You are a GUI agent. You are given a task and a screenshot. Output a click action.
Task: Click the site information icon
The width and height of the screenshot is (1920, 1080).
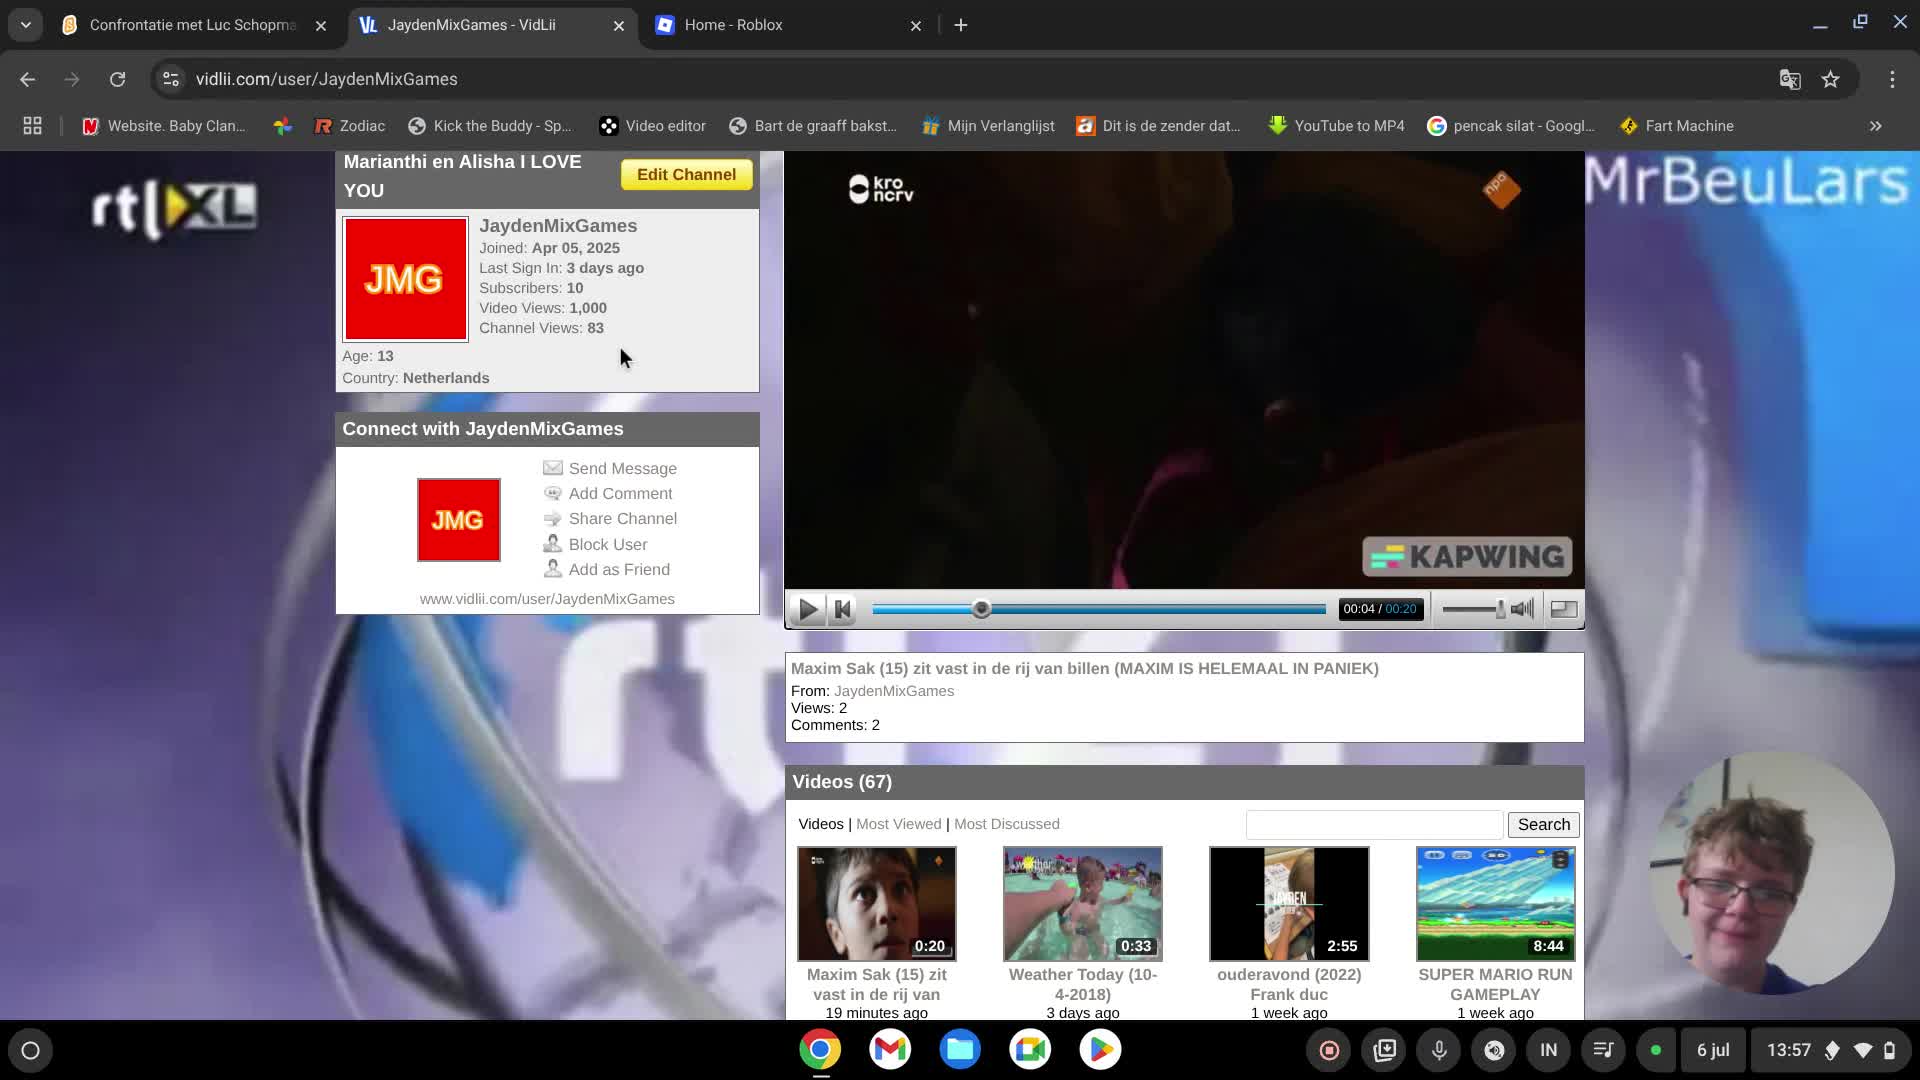[x=171, y=79]
